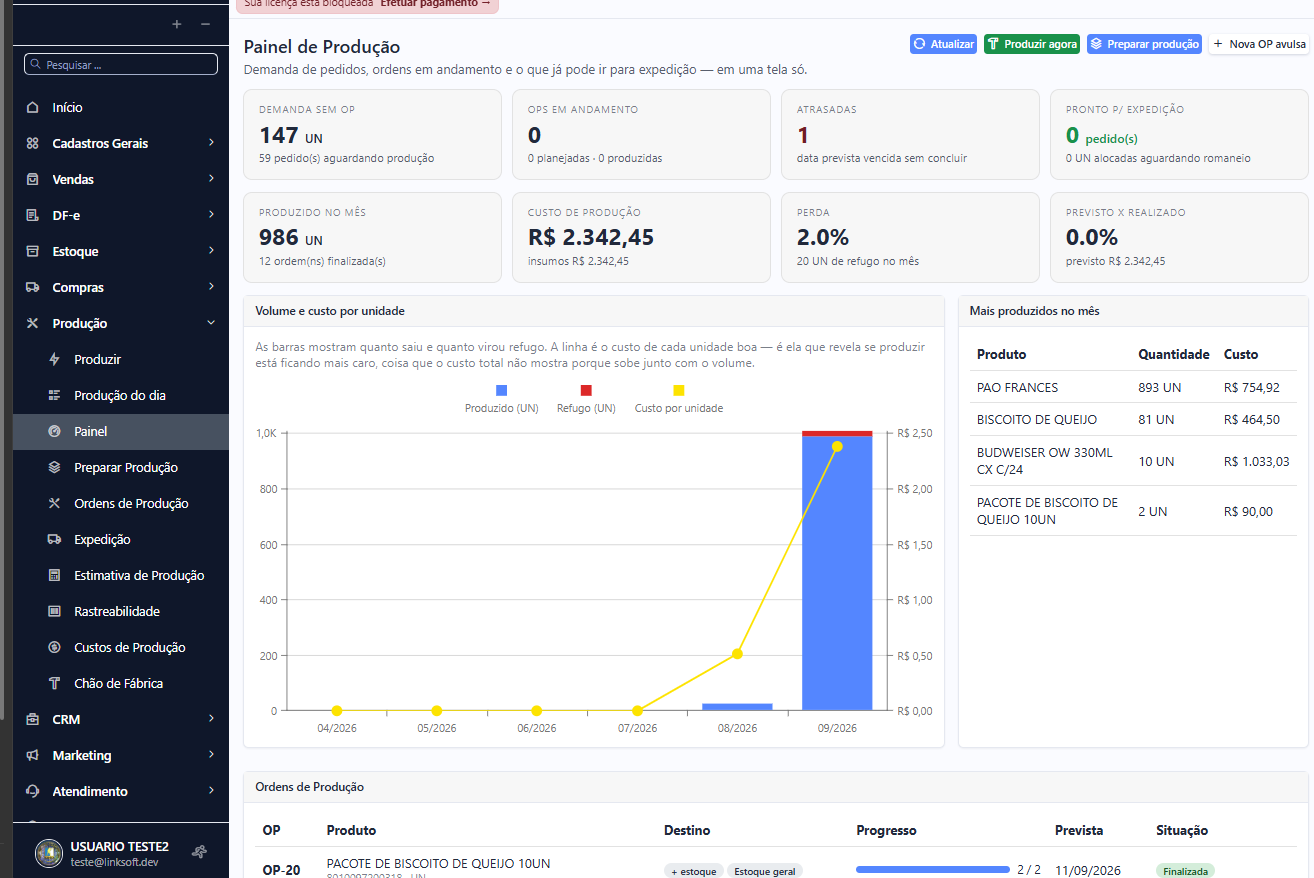The width and height of the screenshot is (1314, 878).
Task: Click the Preparar produção button at top
Action: pos(1144,44)
